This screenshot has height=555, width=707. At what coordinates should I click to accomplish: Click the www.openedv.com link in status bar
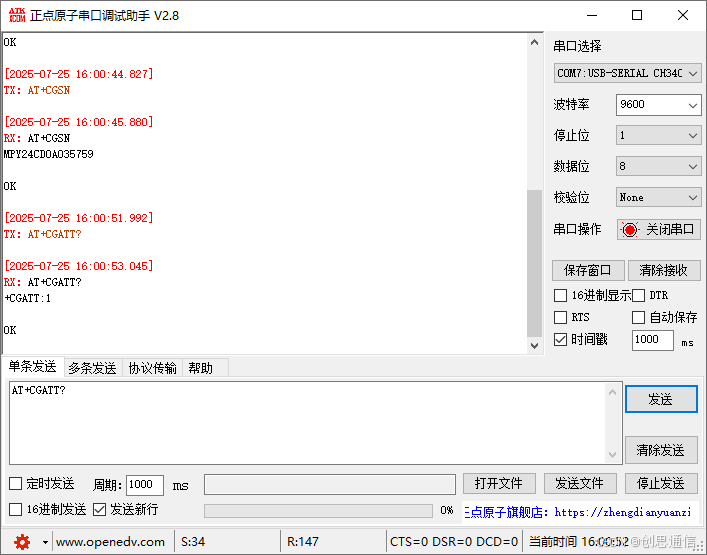pyautogui.click(x=110, y=542)
